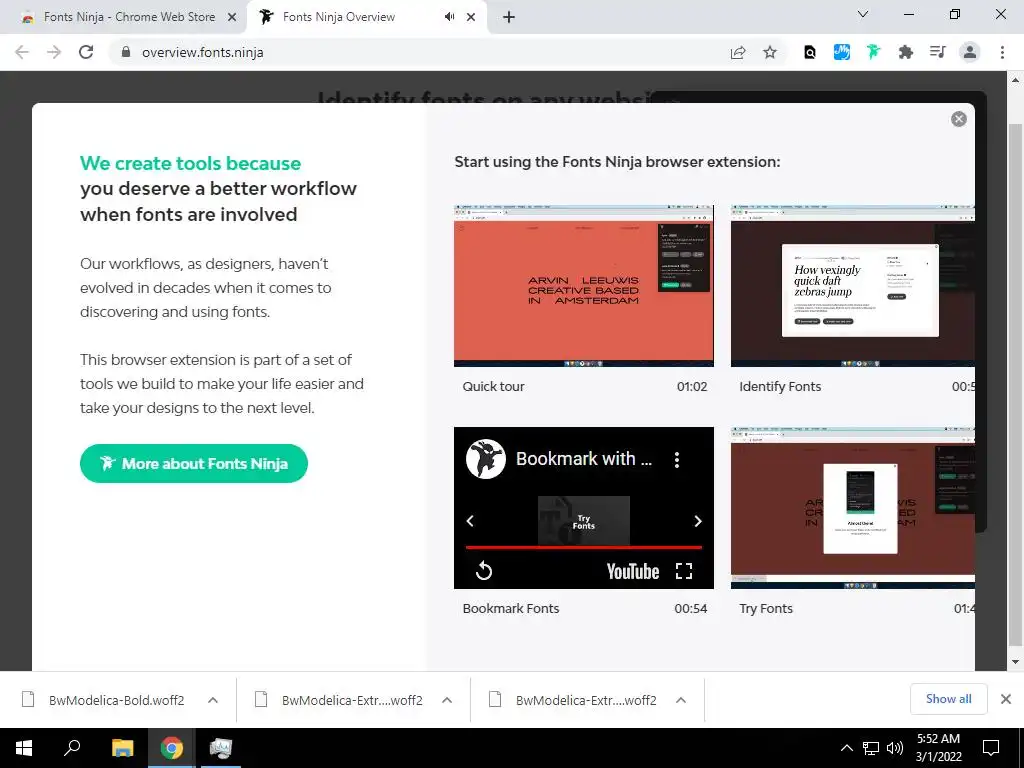
Task: Open YouTube player more options menu
Action: tap(677, 460)
